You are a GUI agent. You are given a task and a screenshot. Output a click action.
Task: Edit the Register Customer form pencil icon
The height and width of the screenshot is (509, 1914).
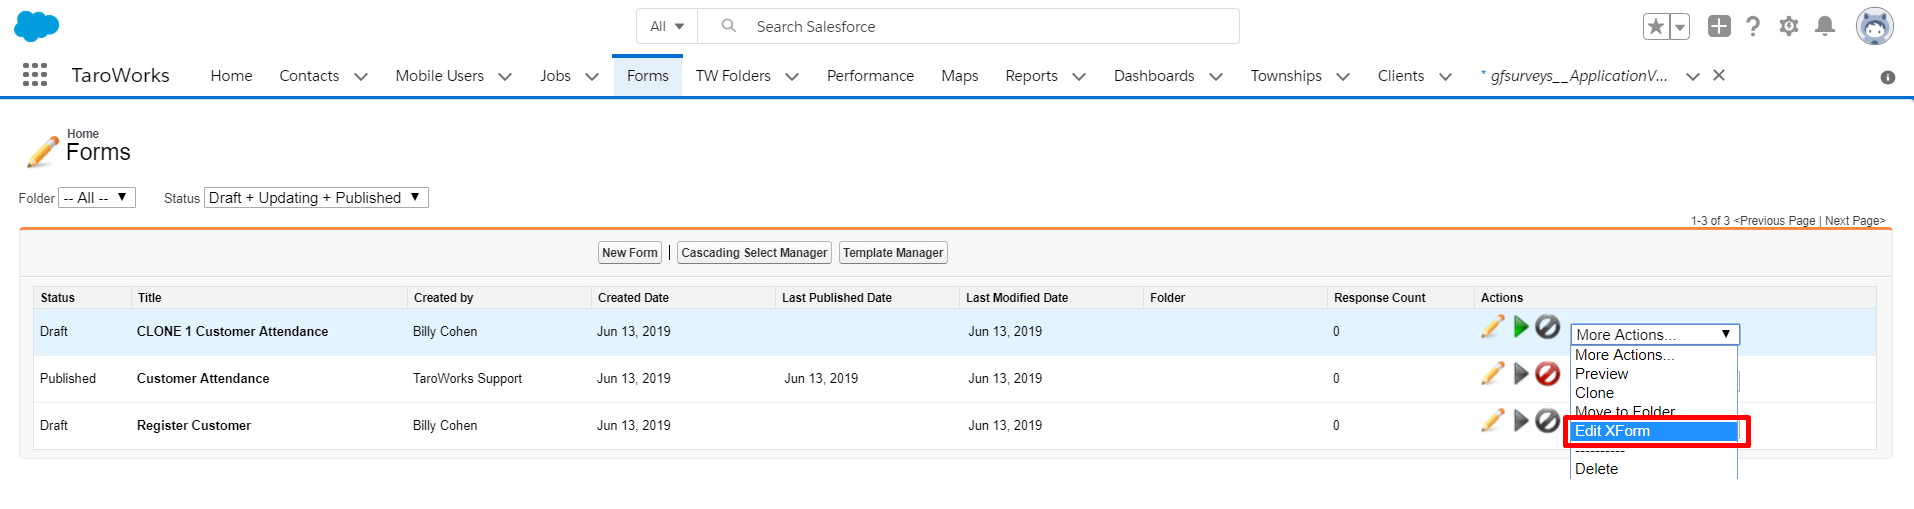(1493, 420)
